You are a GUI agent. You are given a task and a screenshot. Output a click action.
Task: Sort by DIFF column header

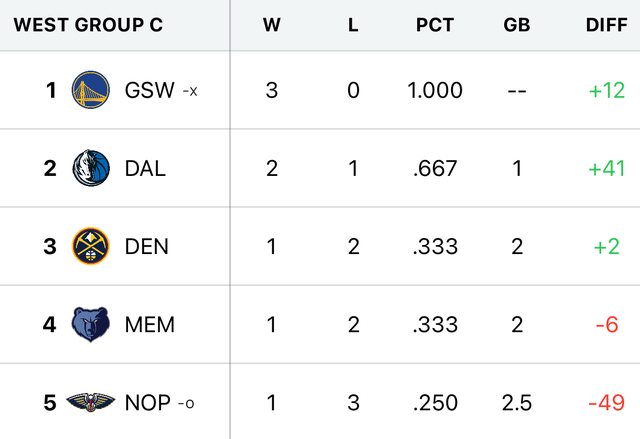606,25
